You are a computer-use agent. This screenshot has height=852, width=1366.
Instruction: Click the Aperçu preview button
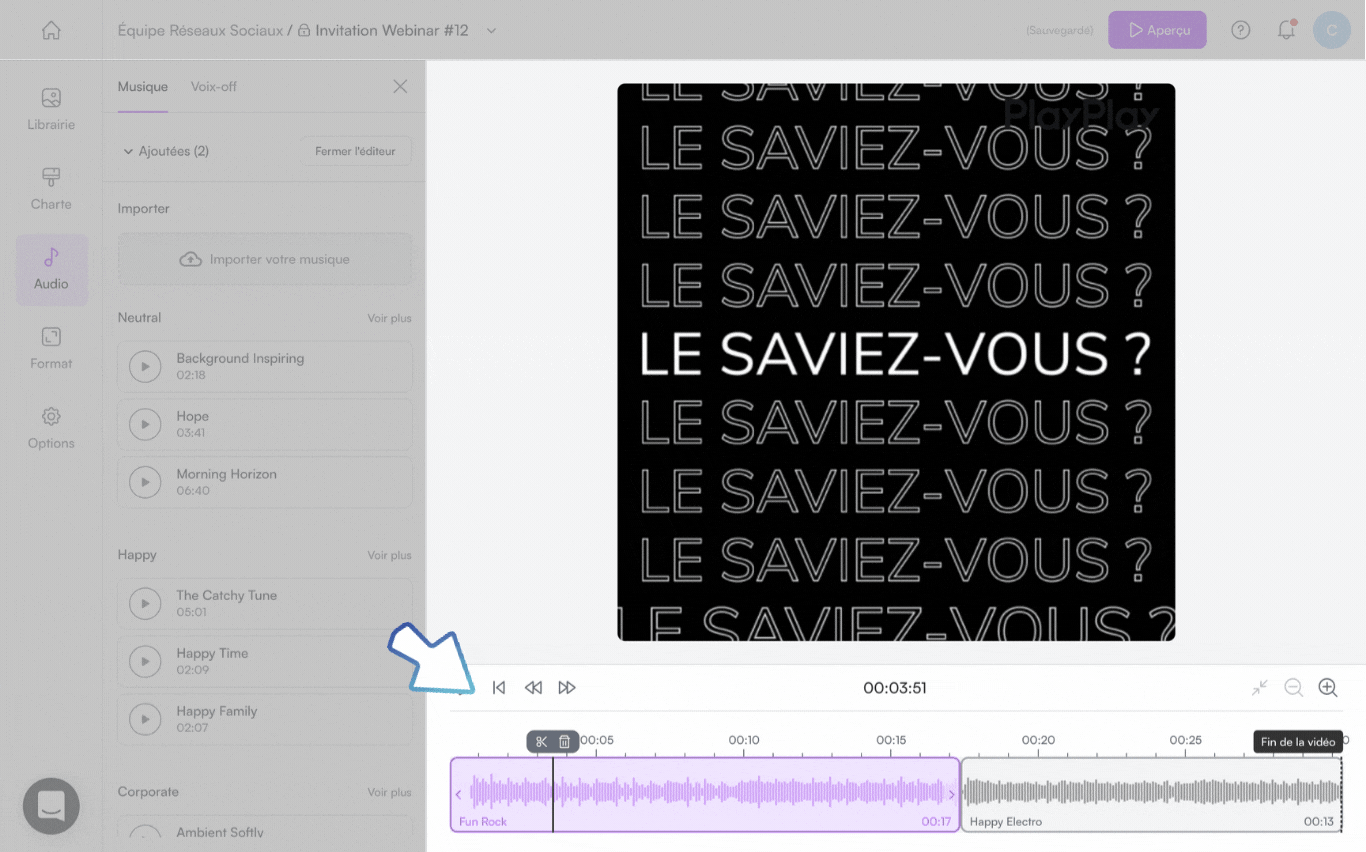[1158, 30]
